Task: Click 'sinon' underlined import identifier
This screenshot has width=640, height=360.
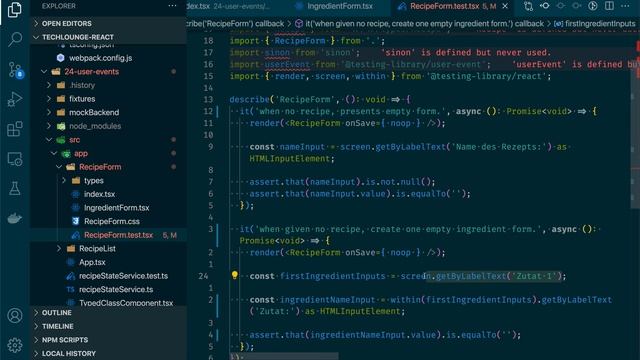Action: coord(277,53)
